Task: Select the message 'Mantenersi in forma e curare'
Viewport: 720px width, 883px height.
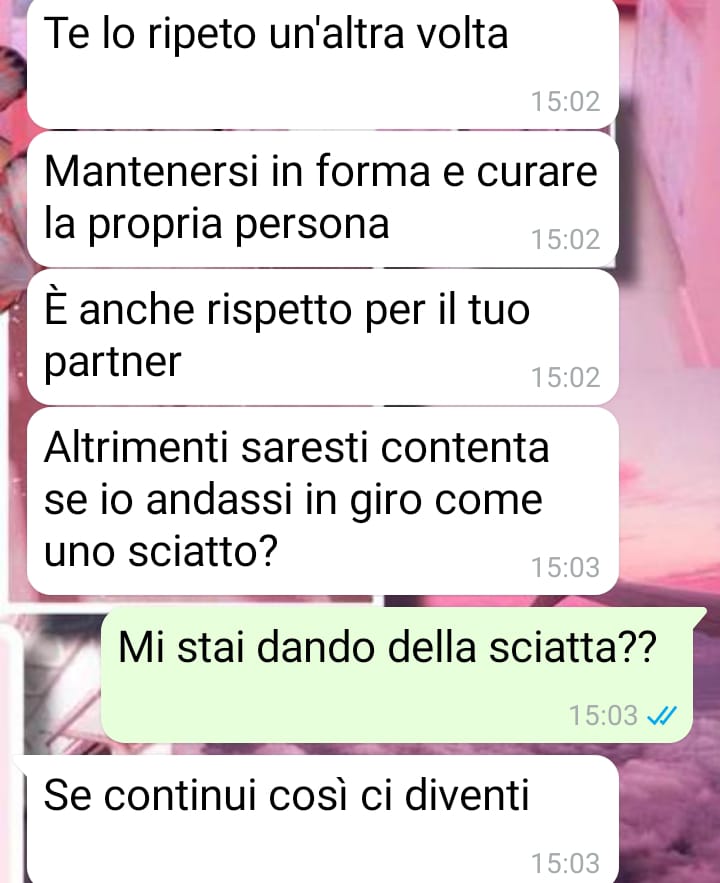Action: (x=323, y=199)
